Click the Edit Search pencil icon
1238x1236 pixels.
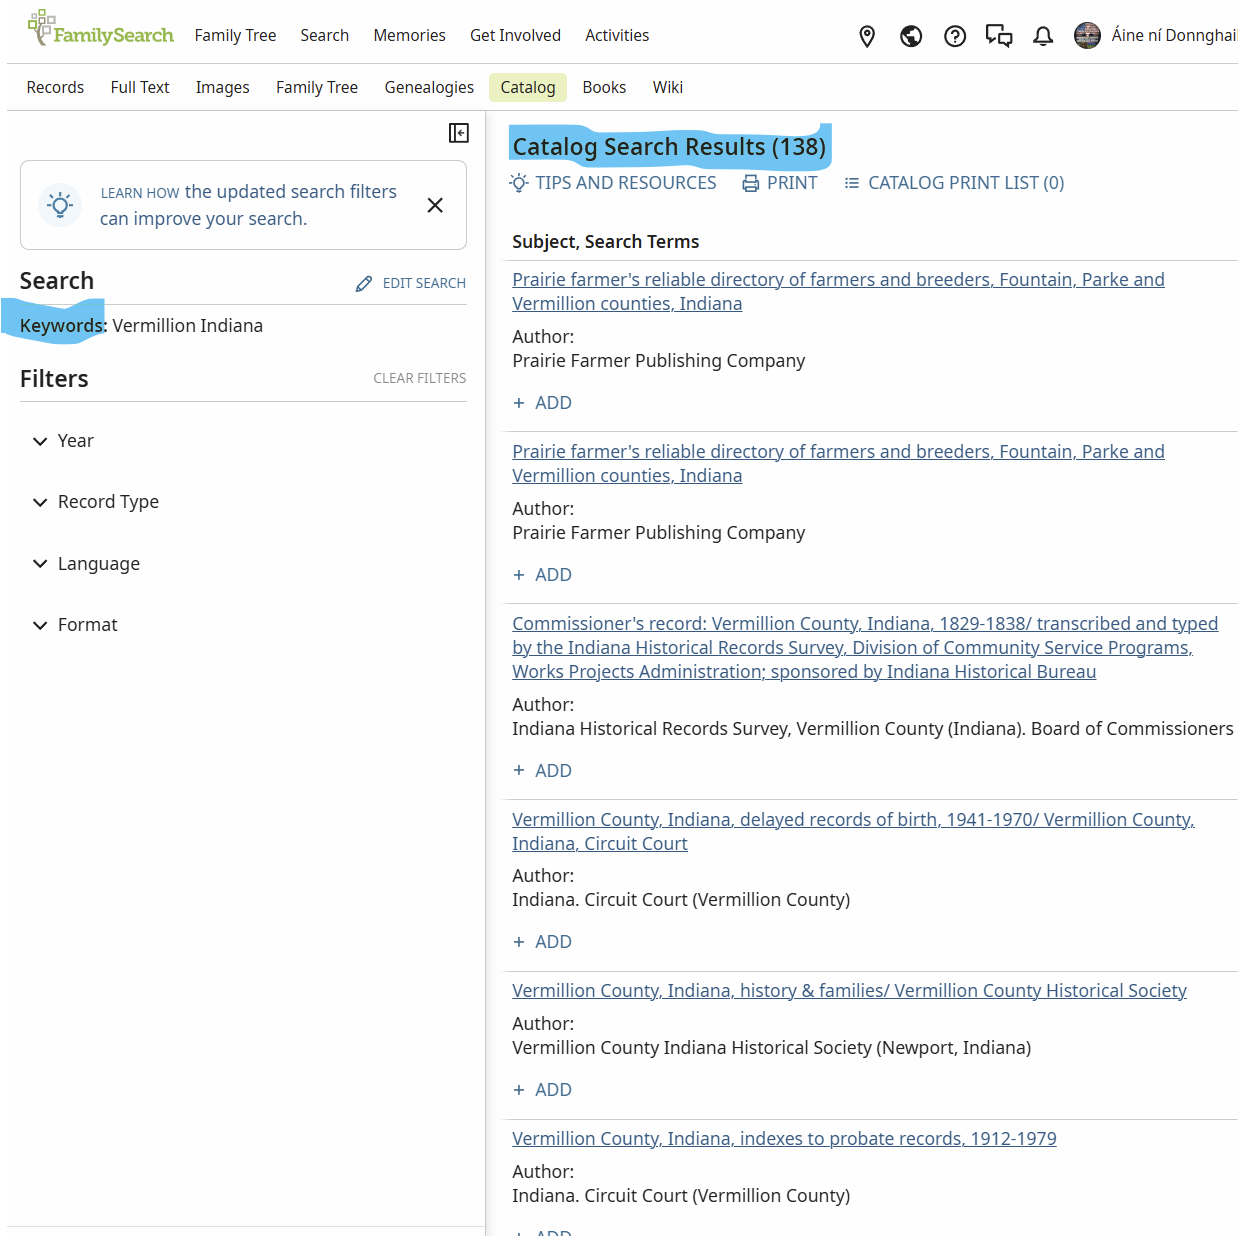tap(364, 284)
